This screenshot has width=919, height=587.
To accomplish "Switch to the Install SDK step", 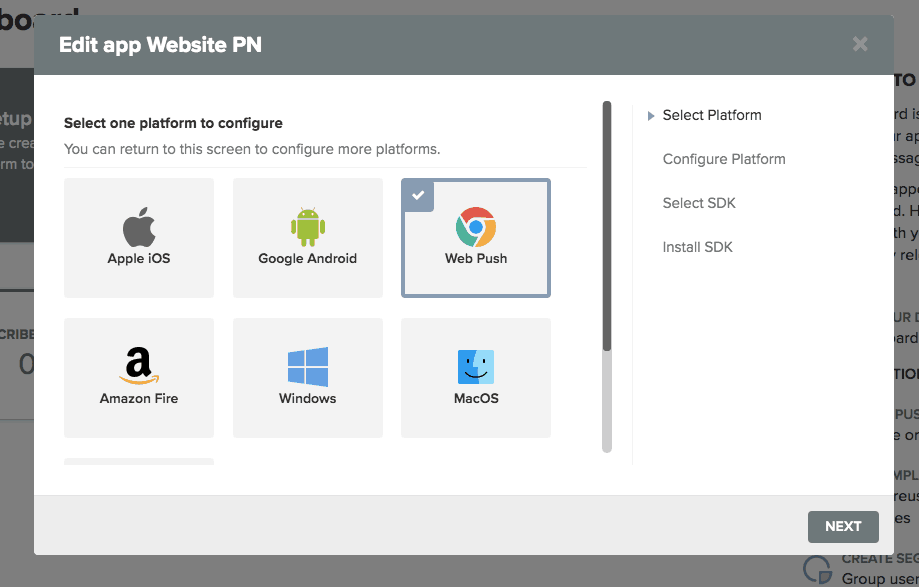I will point(697,247).
